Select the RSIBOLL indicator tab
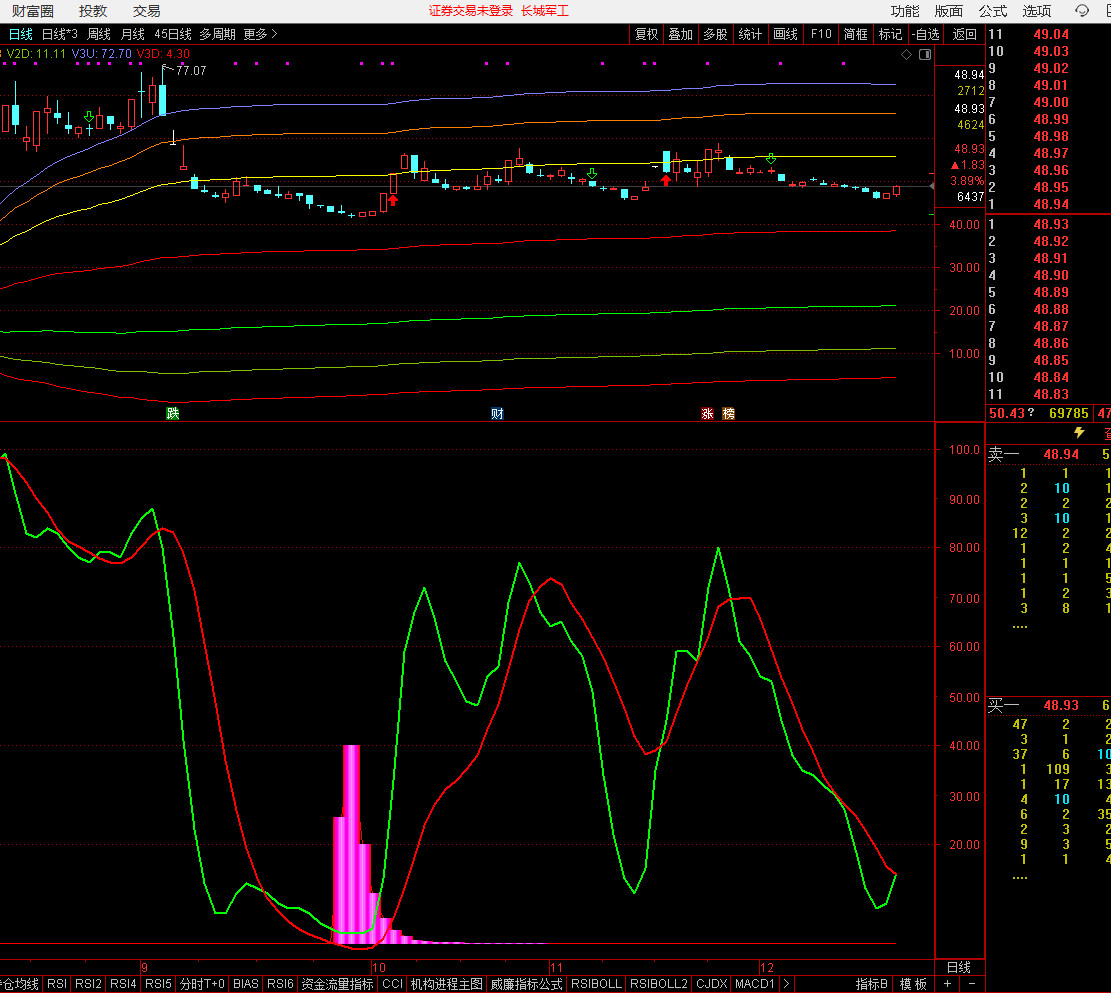Viewport: 1111px width, 993px height. click(596, 984)
